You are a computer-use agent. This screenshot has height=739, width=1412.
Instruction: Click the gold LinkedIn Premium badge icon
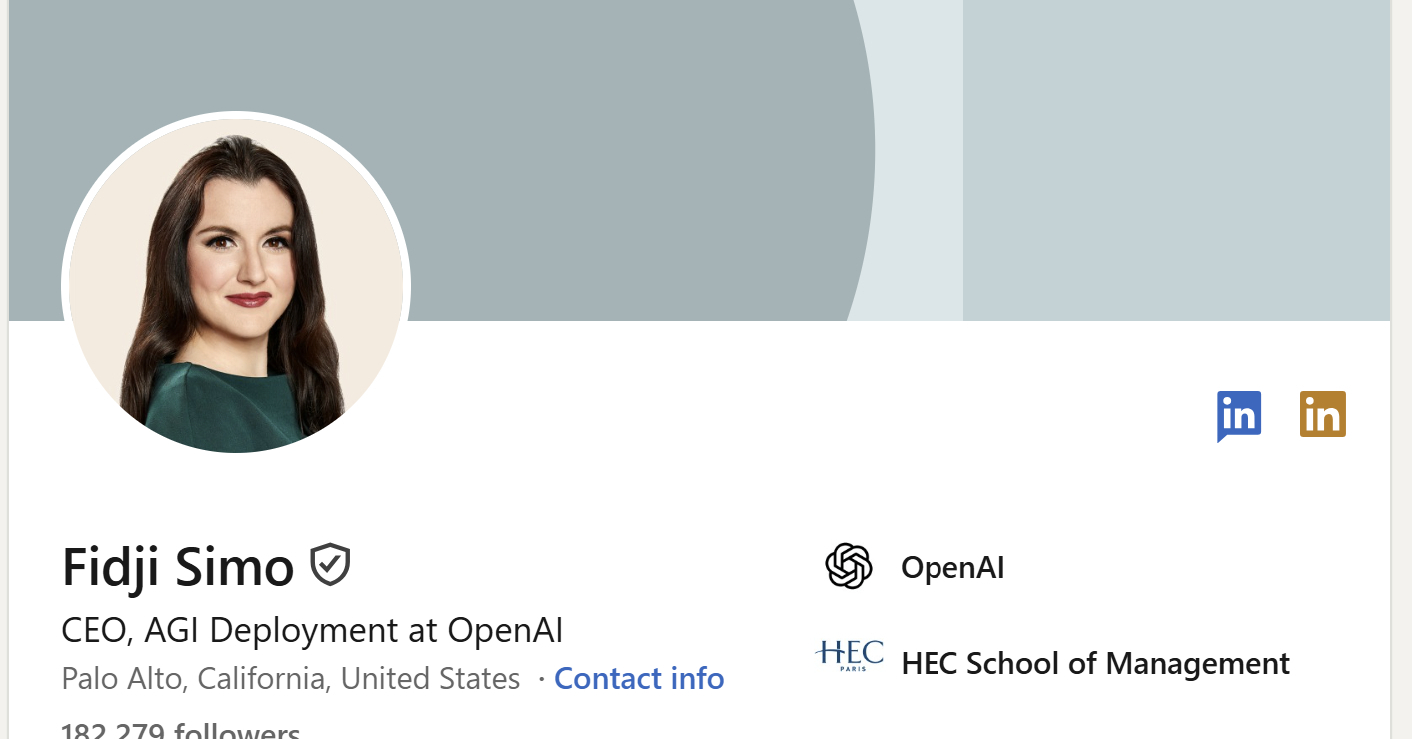[1323, 413]
